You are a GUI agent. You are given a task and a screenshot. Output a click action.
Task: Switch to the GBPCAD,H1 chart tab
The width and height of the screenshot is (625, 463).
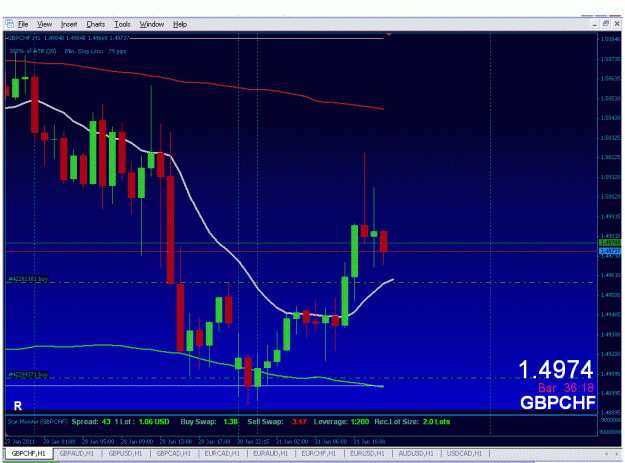tap(173, 453)
